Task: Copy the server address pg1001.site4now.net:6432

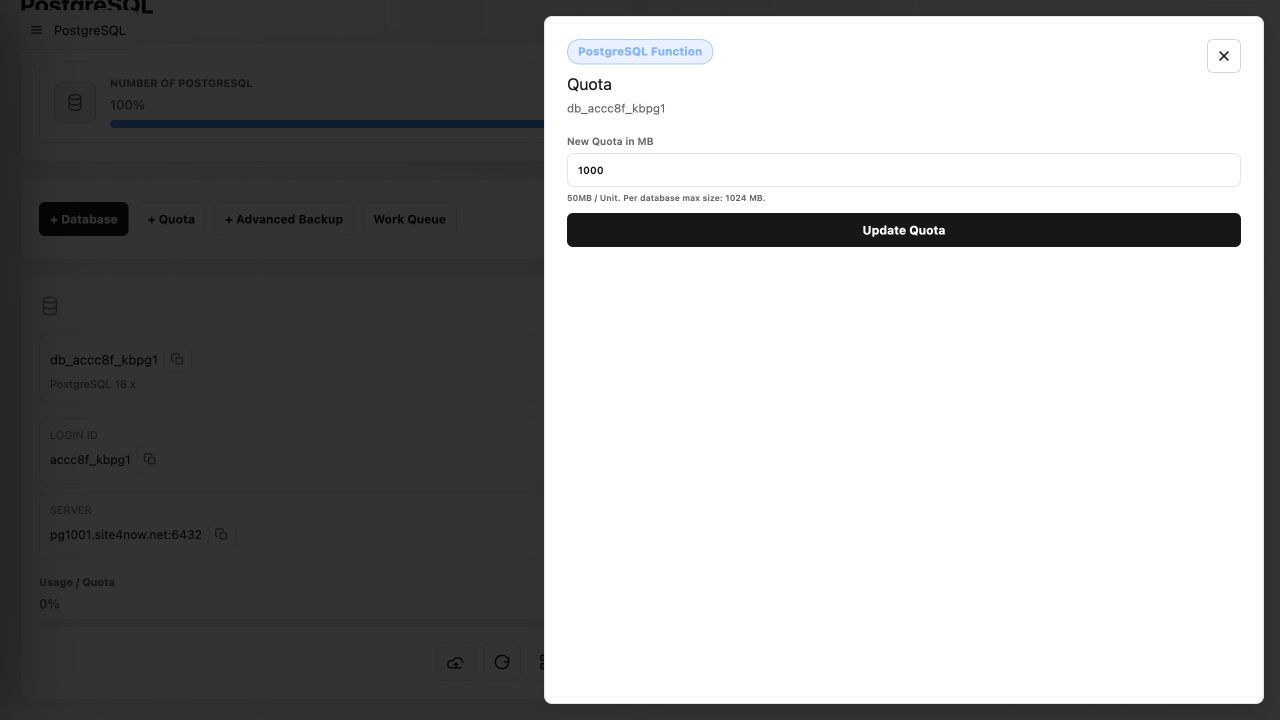Action: (x=222, y=534)
